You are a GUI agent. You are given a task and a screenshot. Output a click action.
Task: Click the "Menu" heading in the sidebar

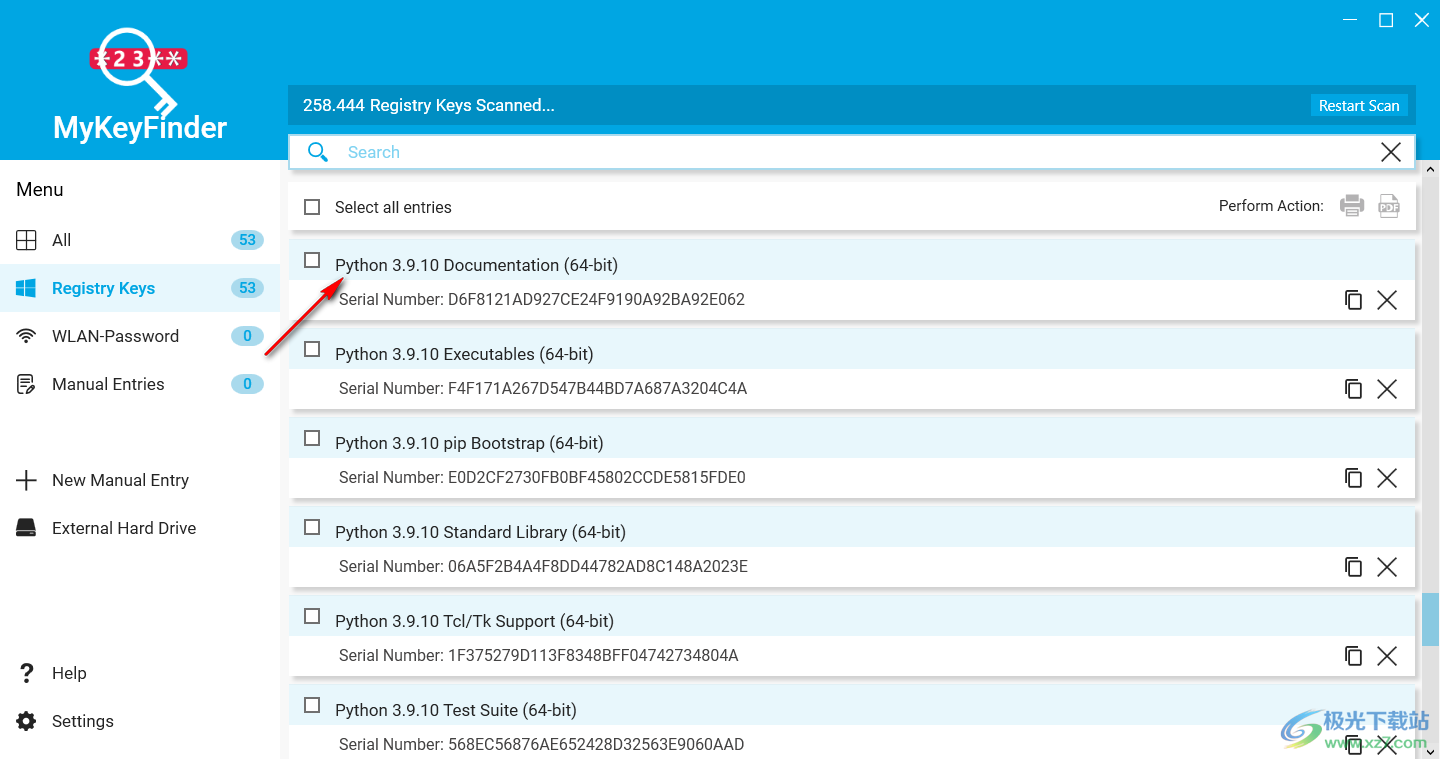tap(40, 189)
